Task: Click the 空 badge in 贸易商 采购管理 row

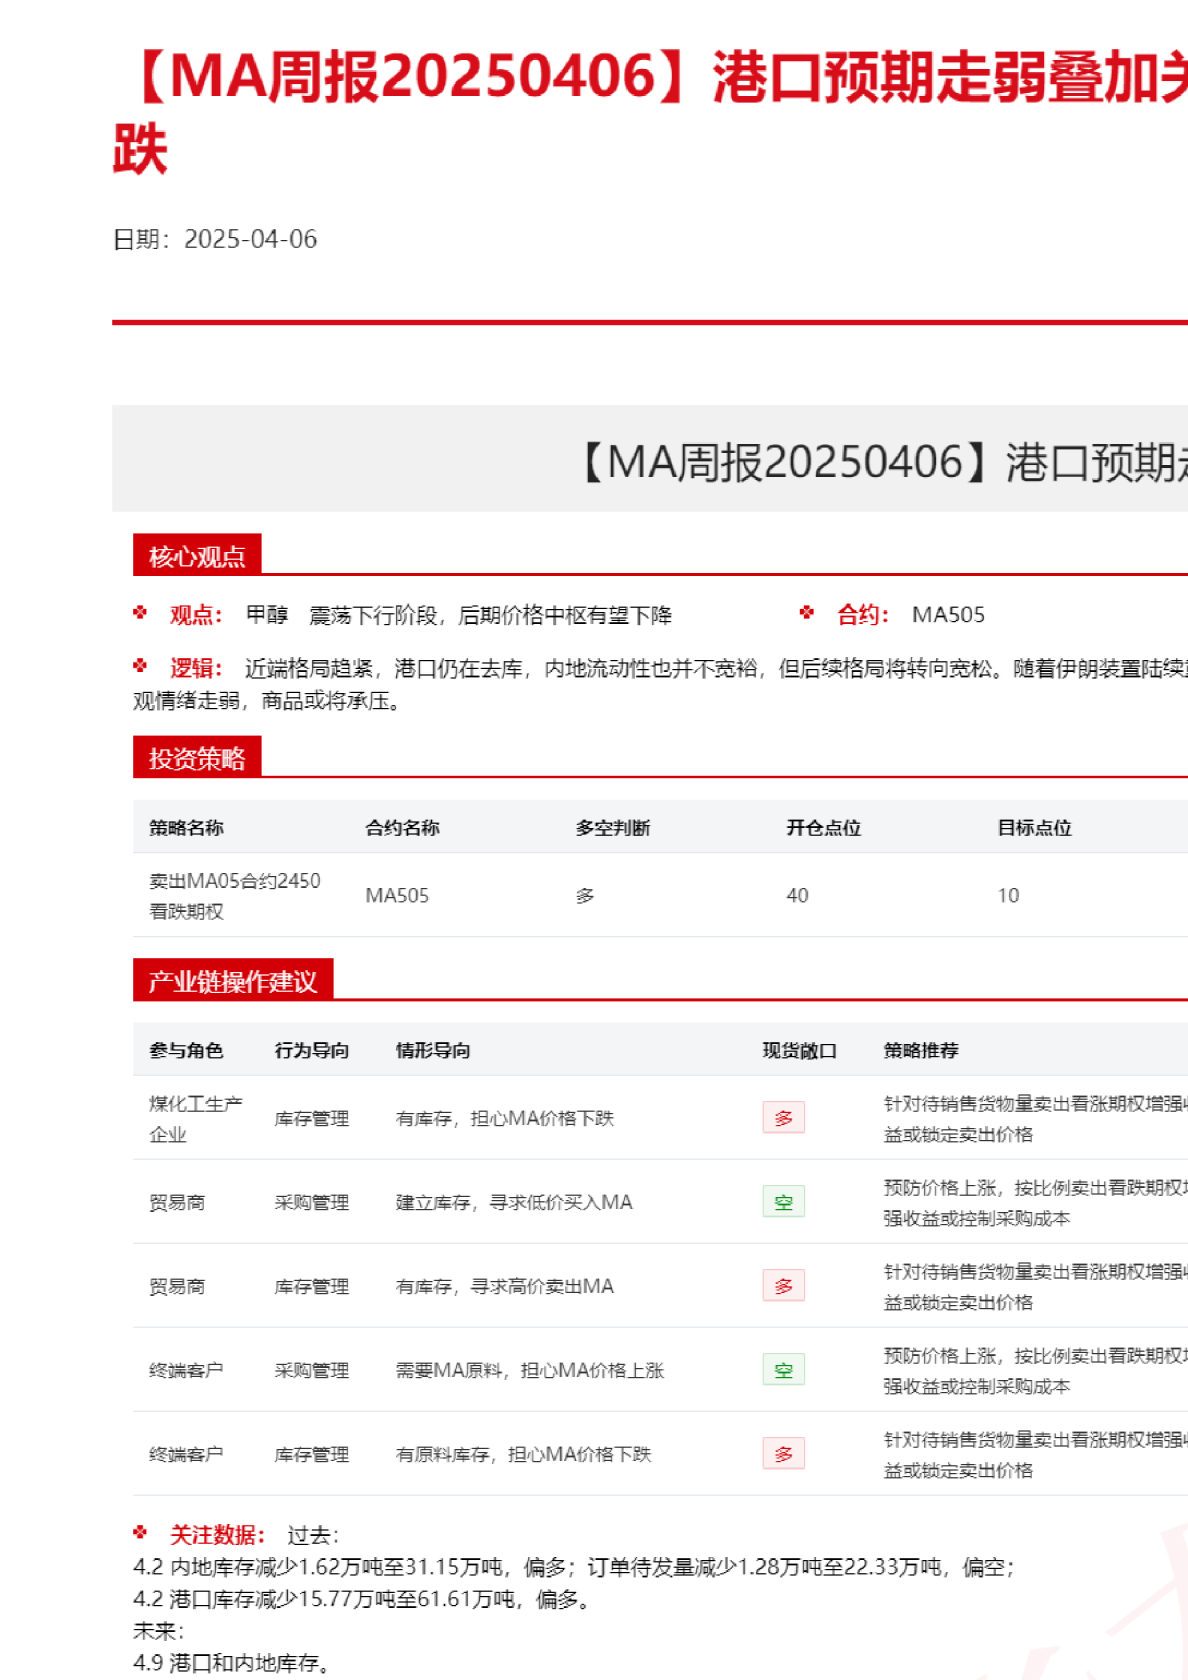Action: pyautogui.click(x=783, y=1202)
